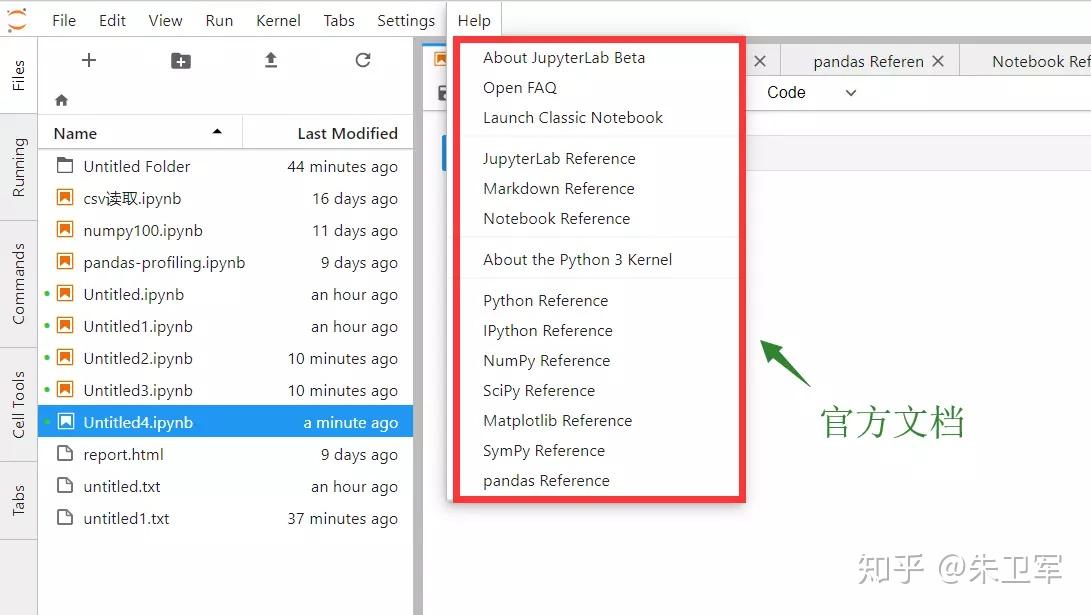Select file numpy100.ipynb
This screenshot has width=1091, height=615.
[226, 230]
